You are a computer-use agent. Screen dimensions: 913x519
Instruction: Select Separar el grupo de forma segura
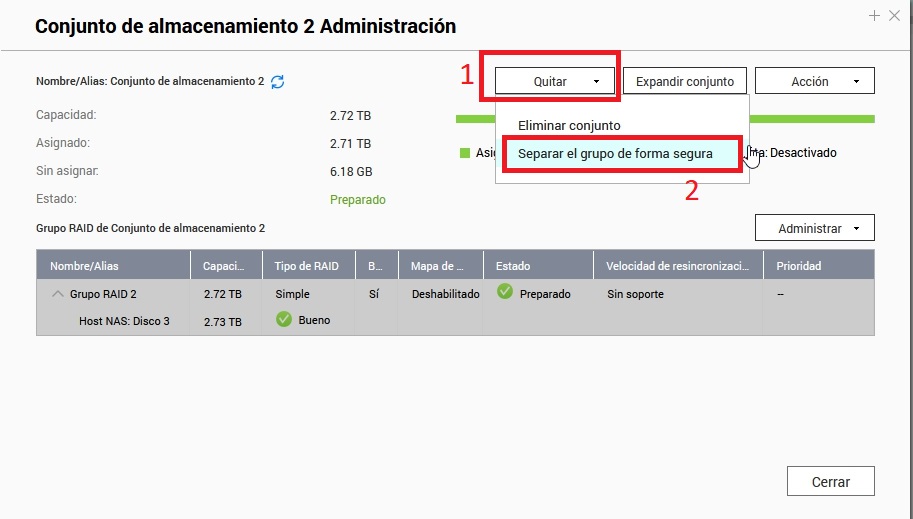(615, 154)
